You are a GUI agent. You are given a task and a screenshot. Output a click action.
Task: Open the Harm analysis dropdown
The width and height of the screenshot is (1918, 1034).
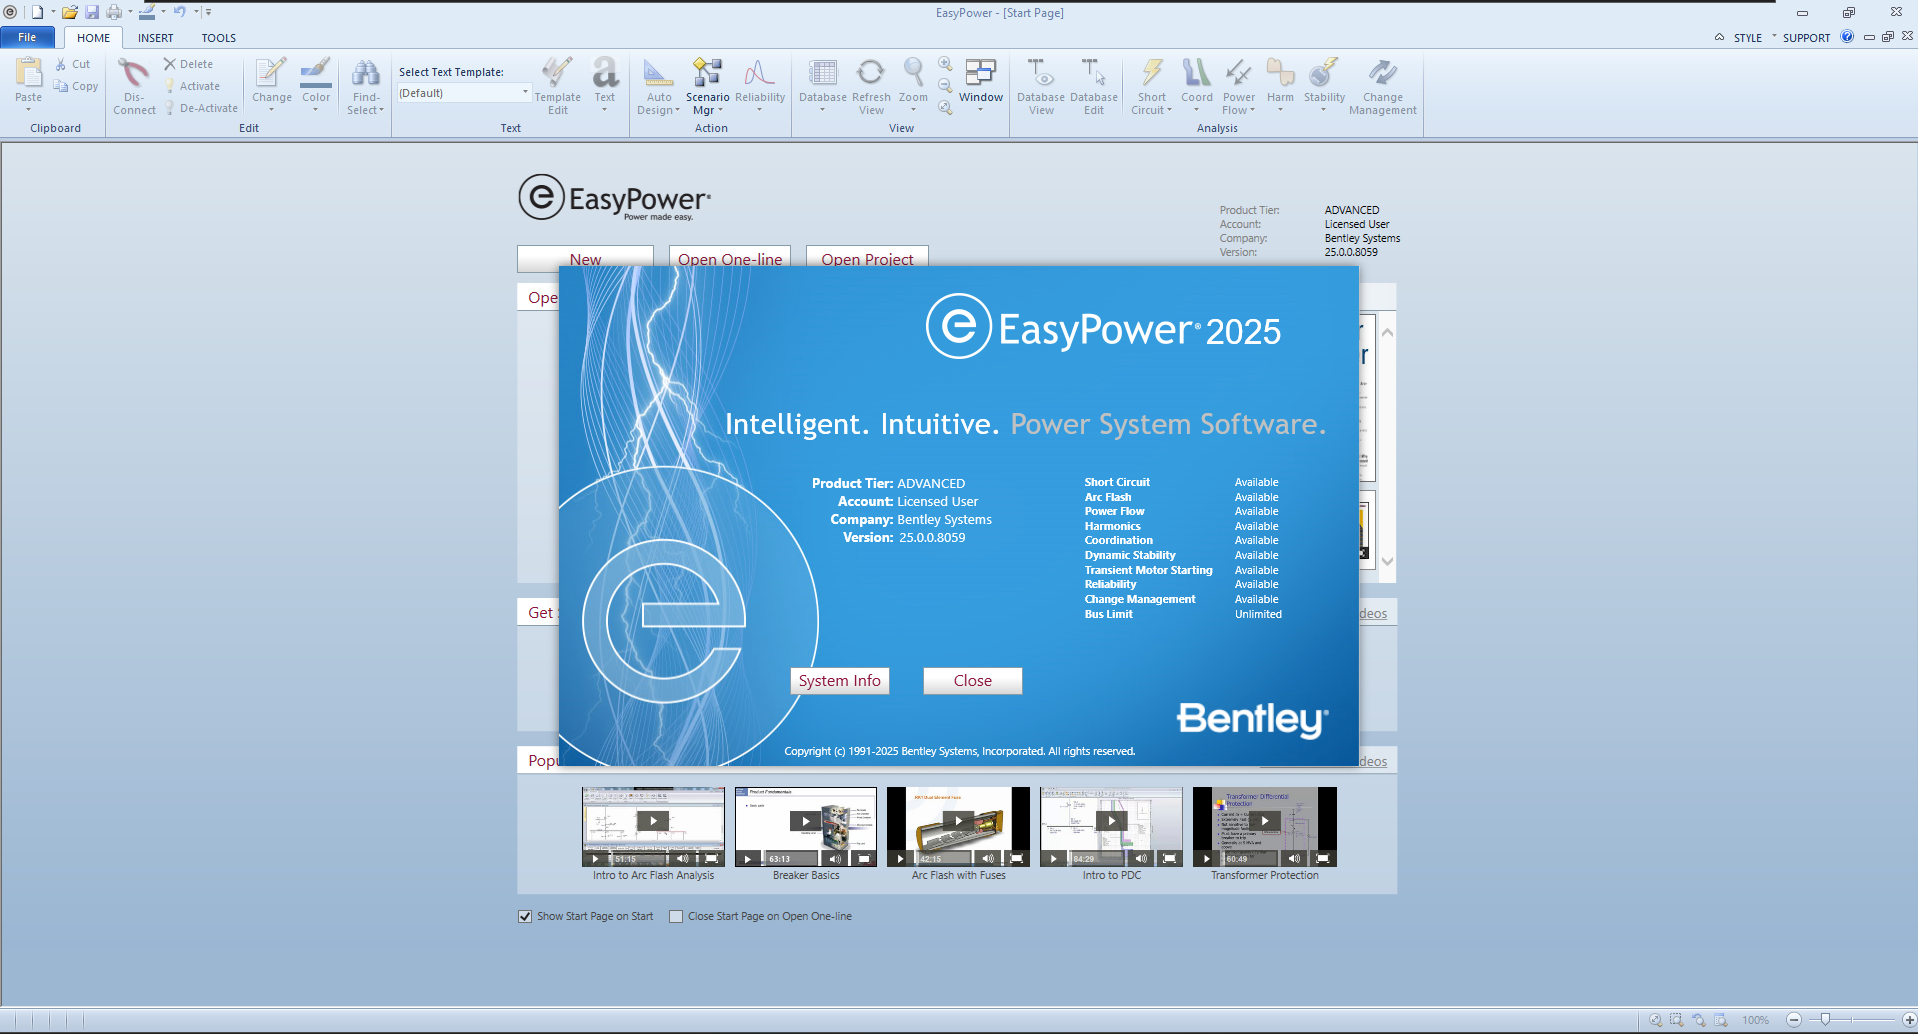tap(1280, 86)
